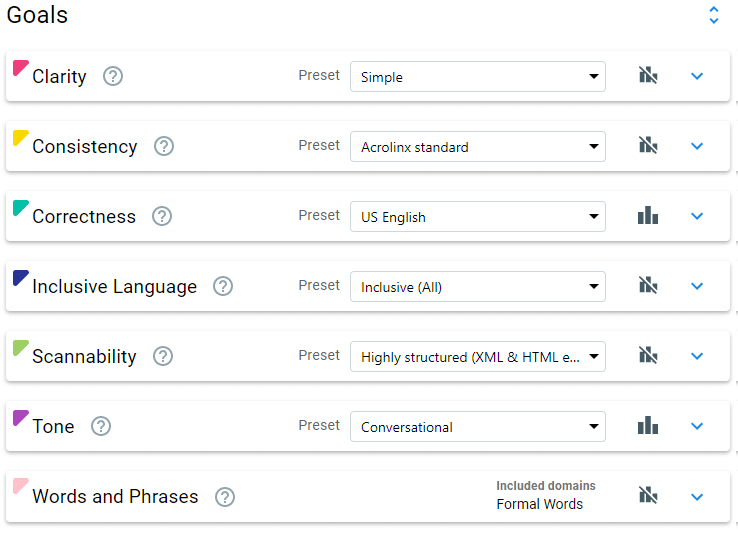Click the expand/collapse all arrows beside Goals
Viewport: 738px width, 533px height.
(x=714, y=15)
